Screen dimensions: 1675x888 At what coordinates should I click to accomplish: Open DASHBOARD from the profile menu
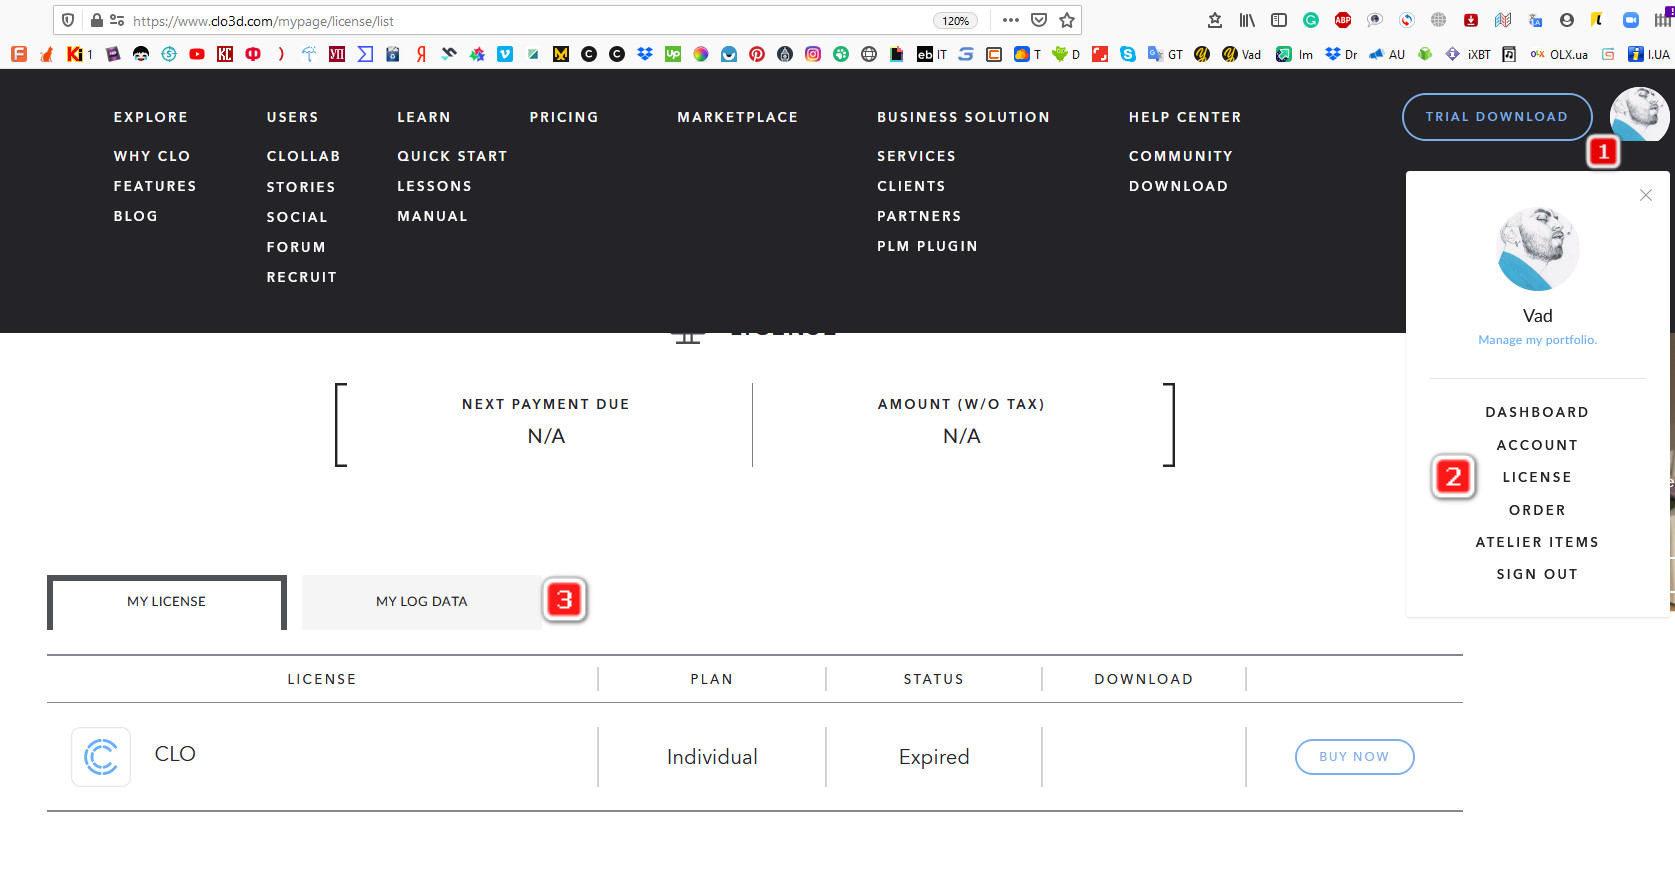coord(1537,412)
